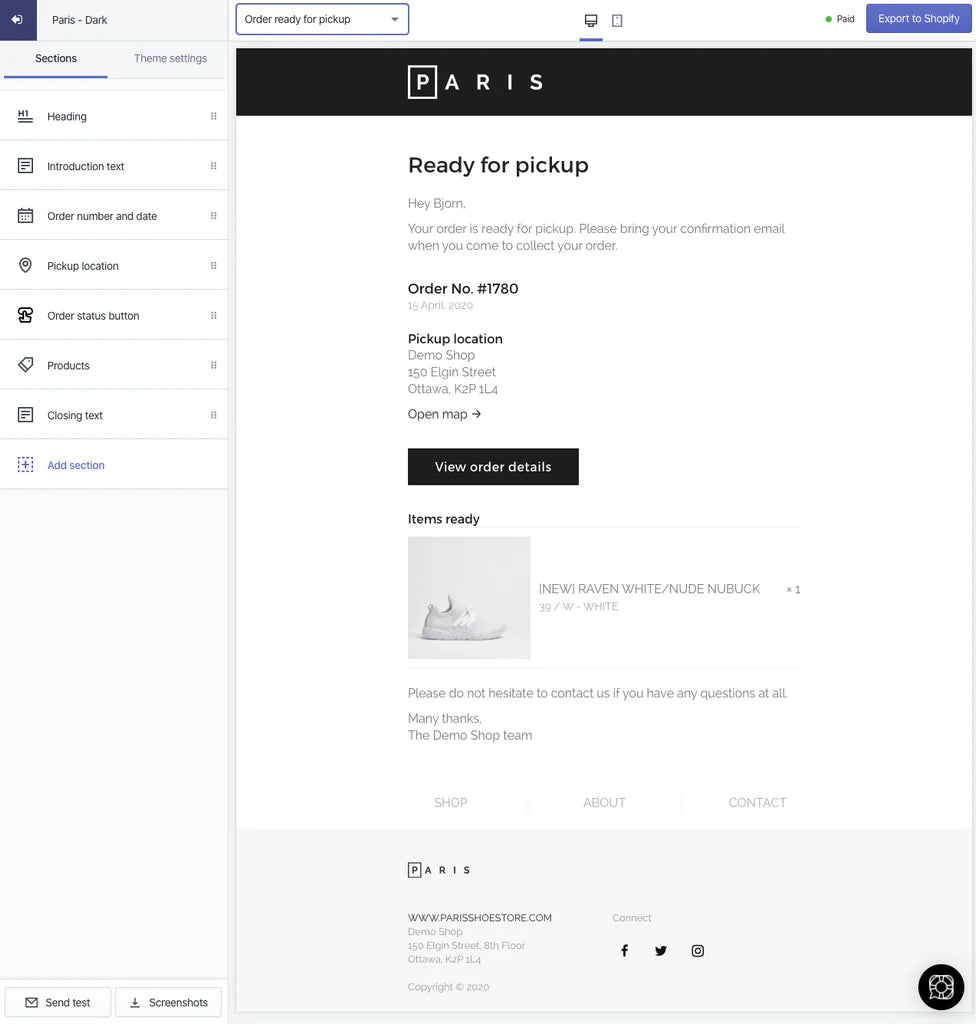976x1024 pixels.
Task: Click the Export to Shopify button
Action: [918, 18]
